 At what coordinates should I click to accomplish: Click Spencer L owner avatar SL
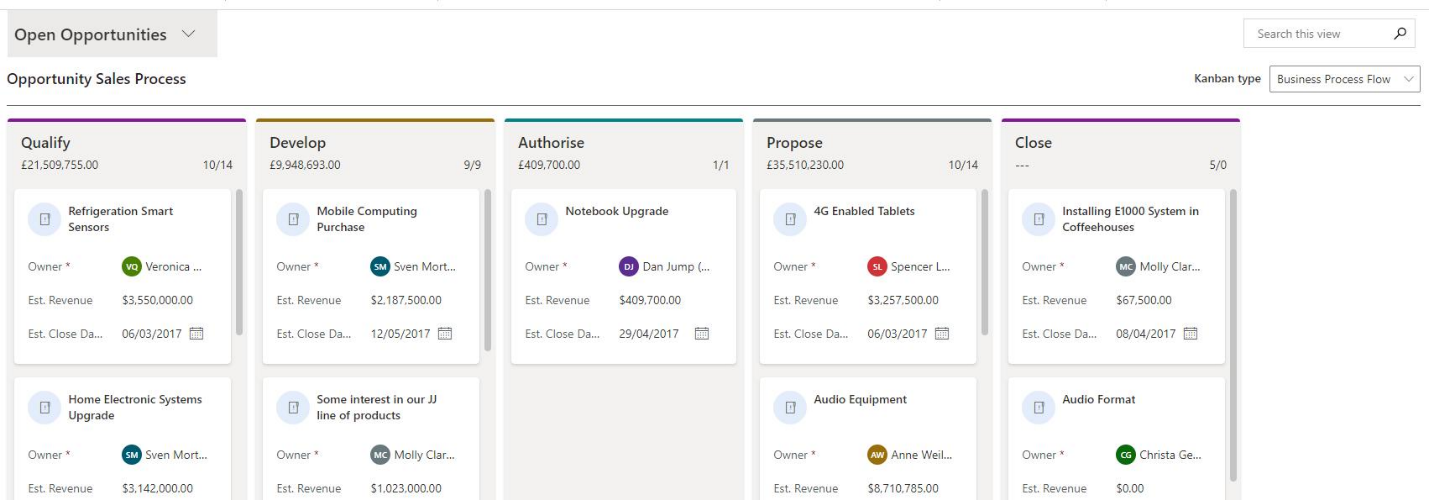[x=877, y=267]
